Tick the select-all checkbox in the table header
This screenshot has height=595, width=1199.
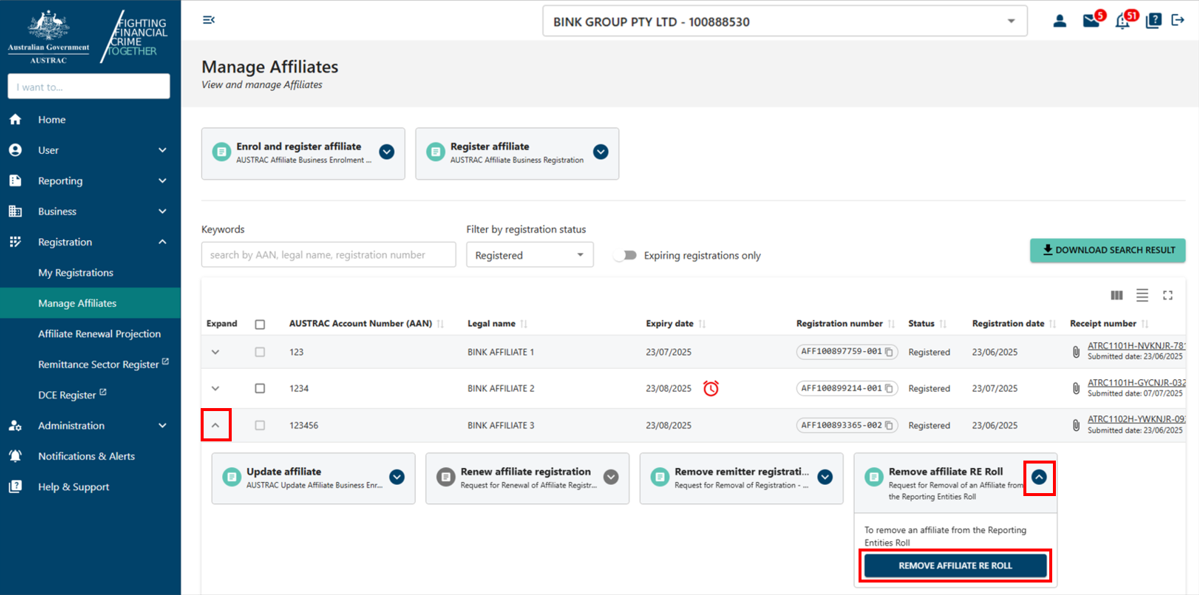click(259, 323)
